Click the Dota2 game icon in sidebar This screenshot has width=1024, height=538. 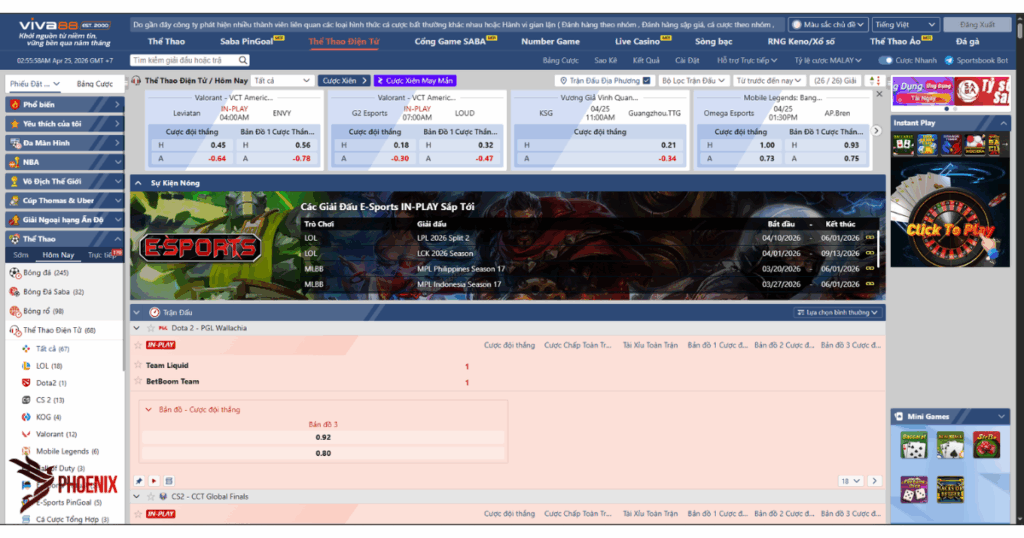26,383
